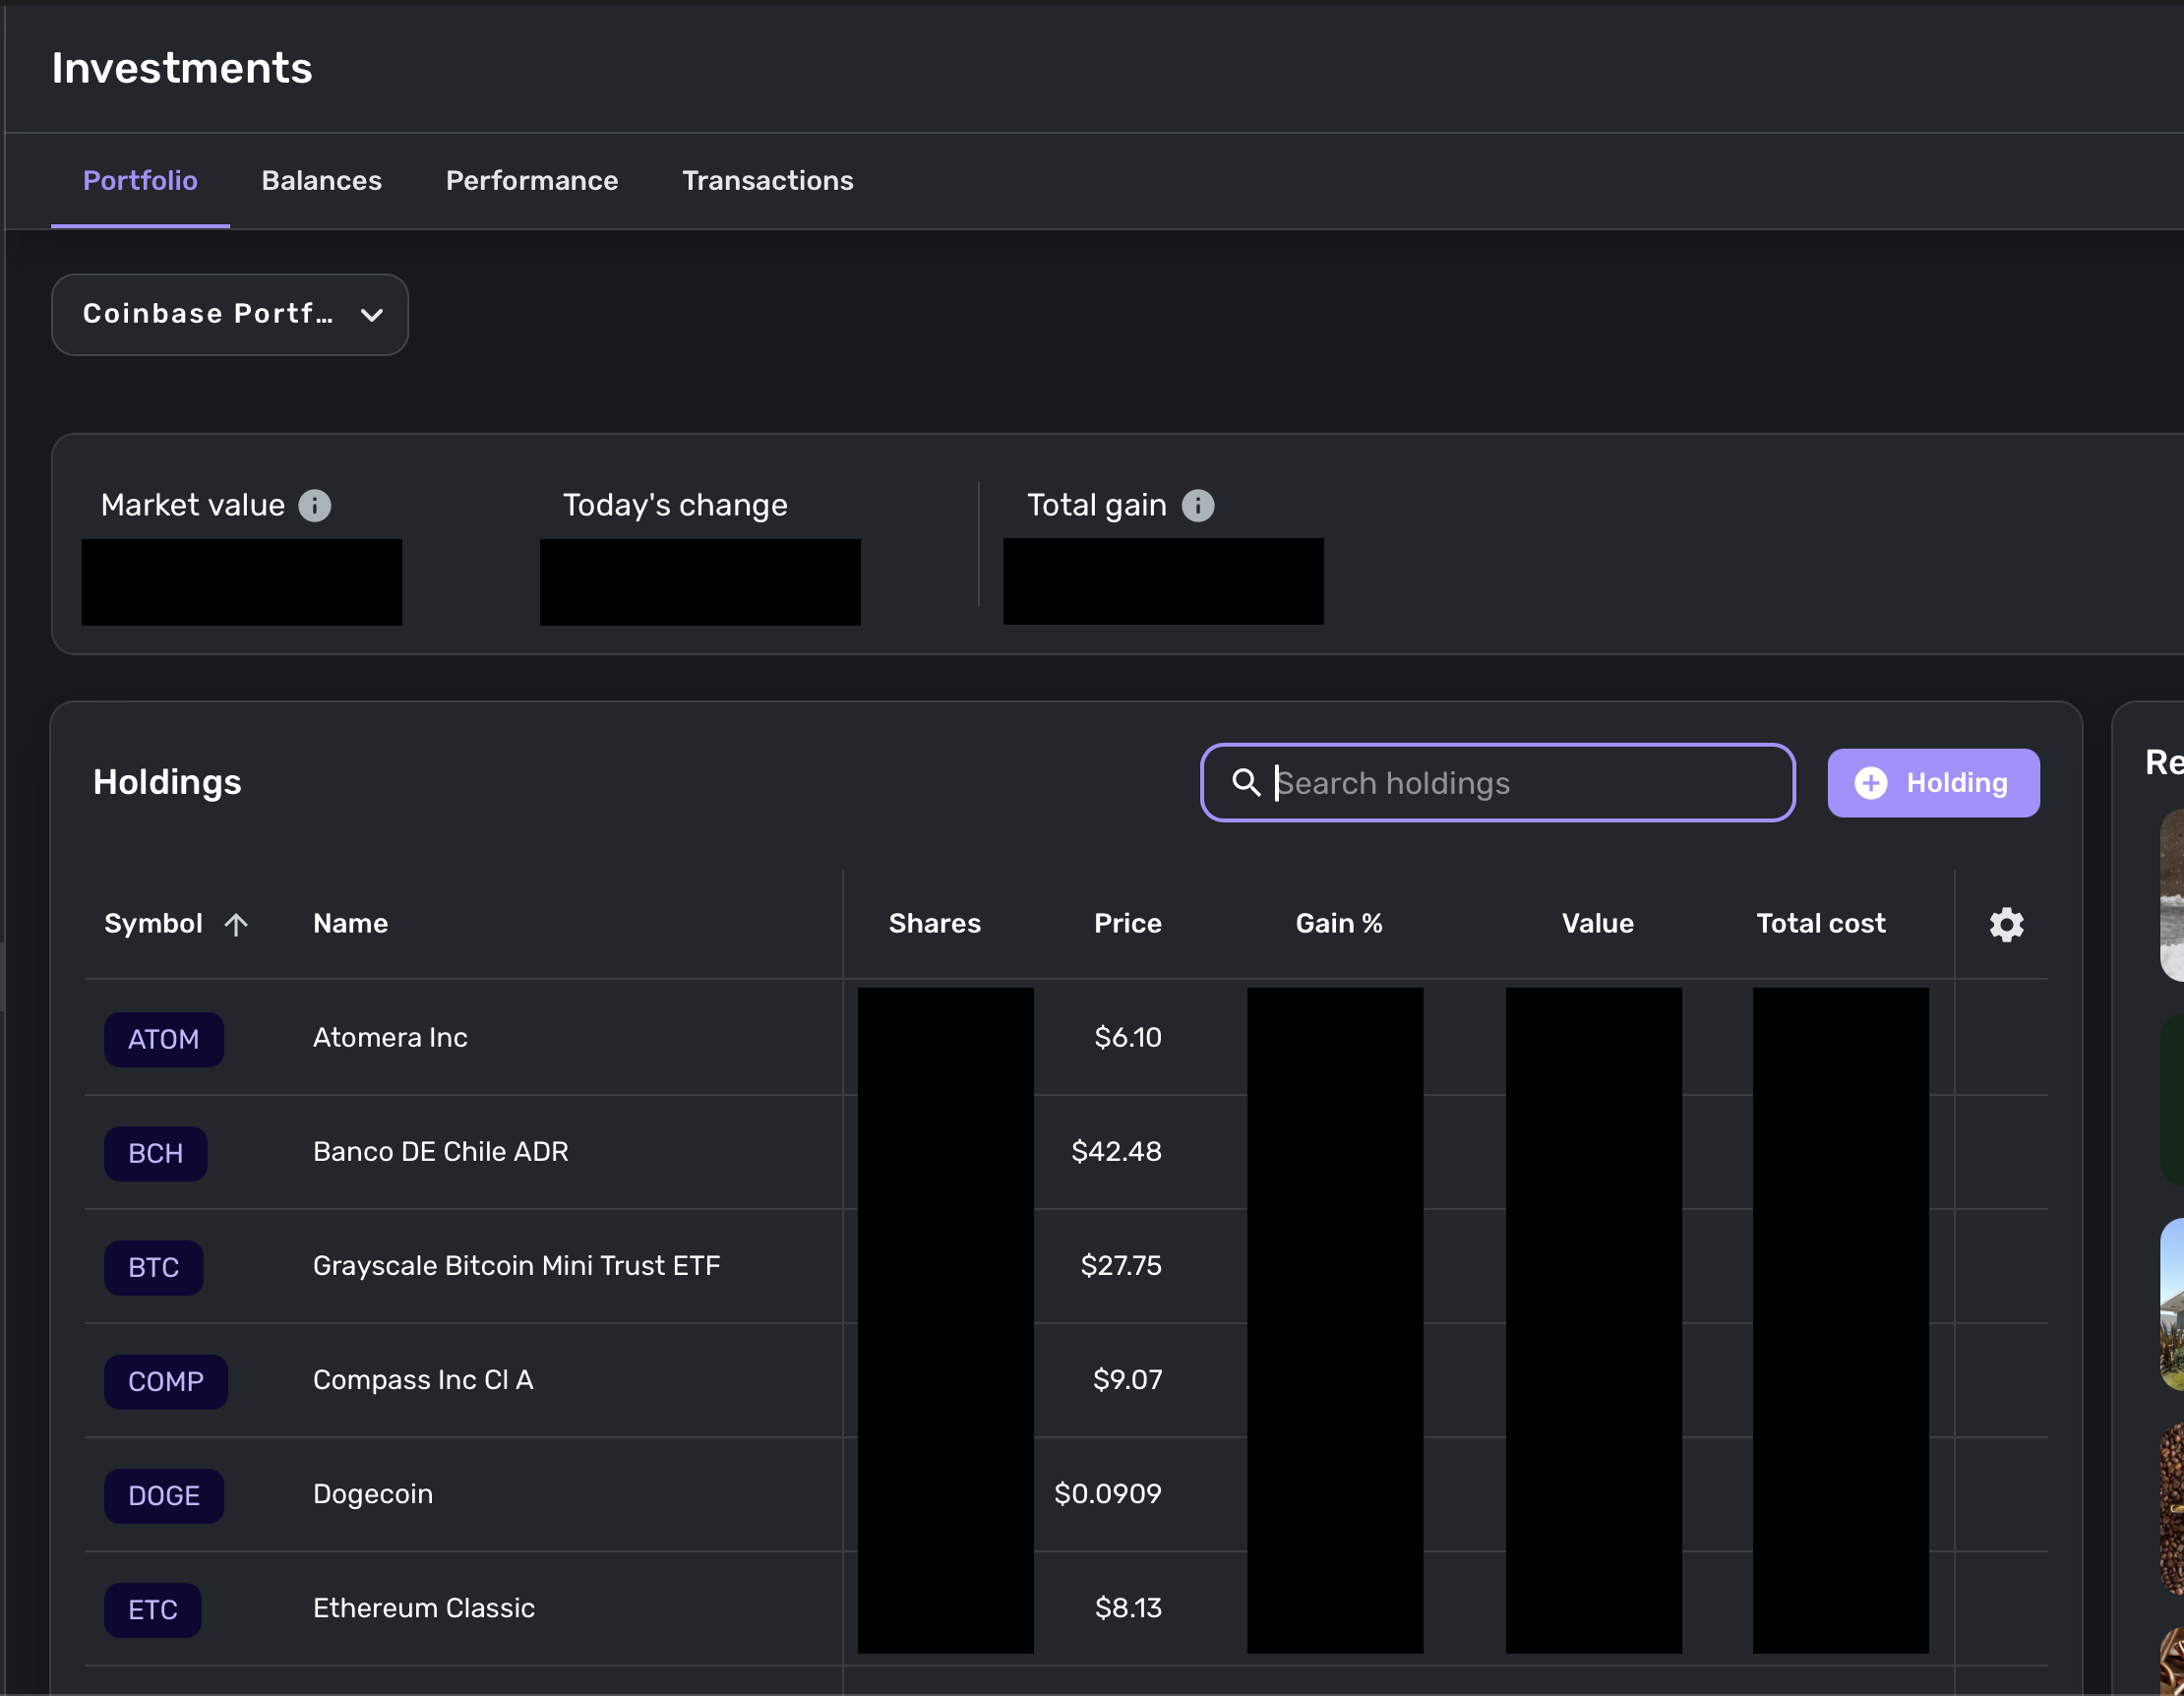This screenshot has width=2184, height=1696.
Task: Sort by the Gain % column header
Action: [x=1338, y=923]
